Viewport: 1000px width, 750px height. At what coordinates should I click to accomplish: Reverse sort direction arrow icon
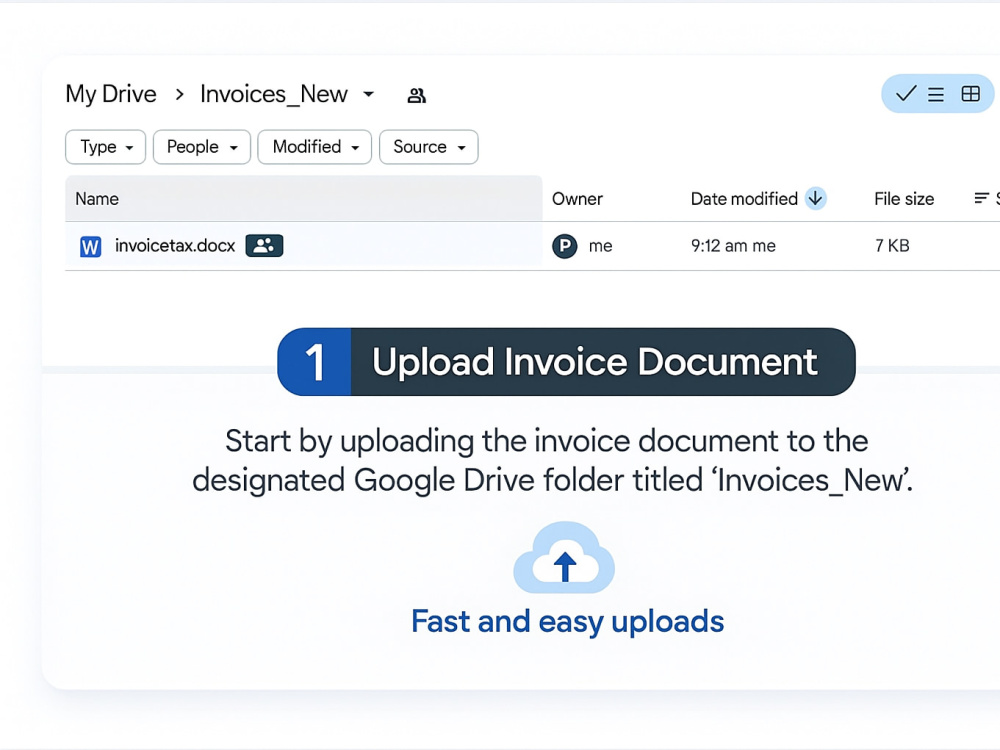[815, 198]
